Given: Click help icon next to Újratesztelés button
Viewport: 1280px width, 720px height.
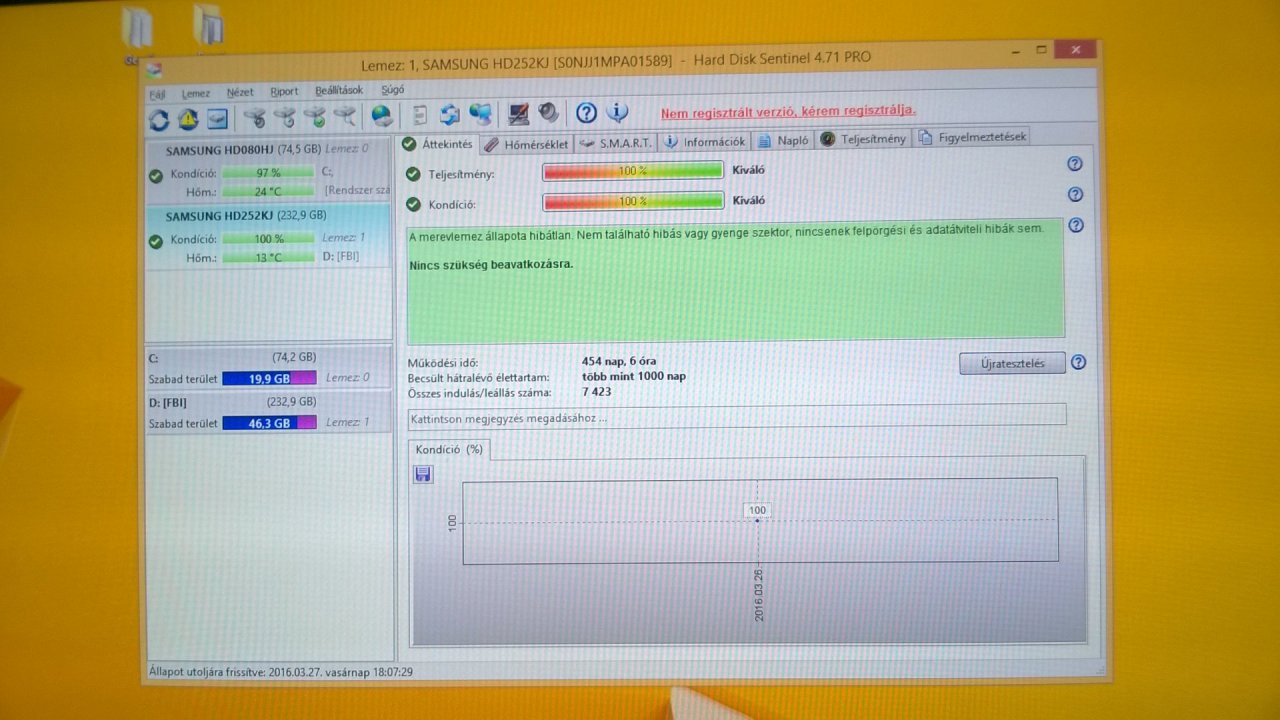Looking at the screenshot, I should (1078, 363).
